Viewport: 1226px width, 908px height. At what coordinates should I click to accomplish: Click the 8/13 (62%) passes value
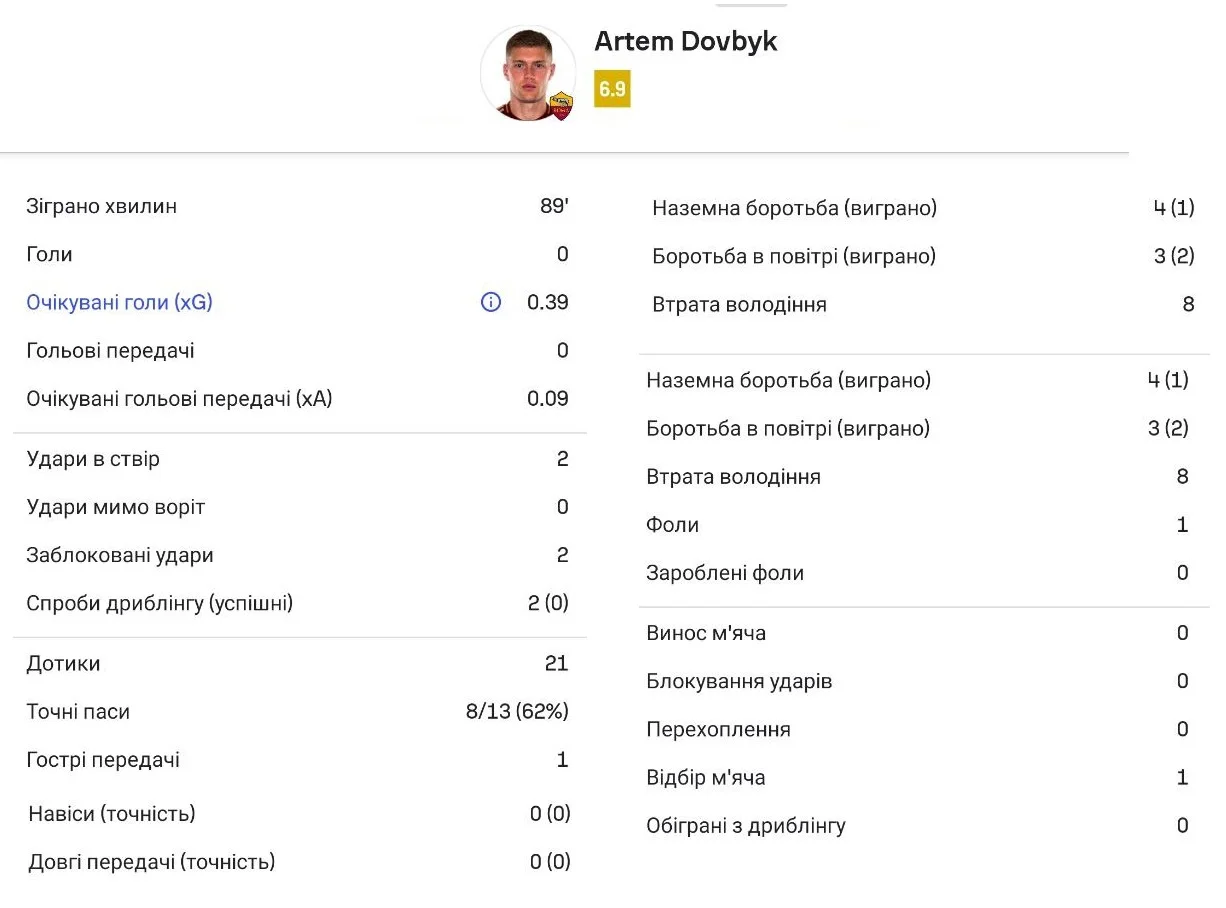(x=517, y=711)
